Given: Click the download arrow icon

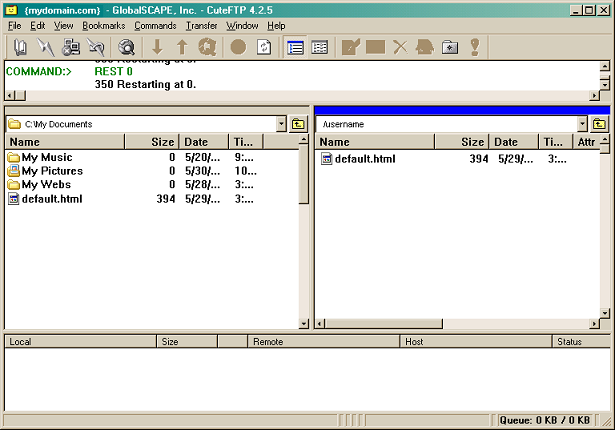Looking at the screenshot, I should pyautogui.click(x=157, y=46).
